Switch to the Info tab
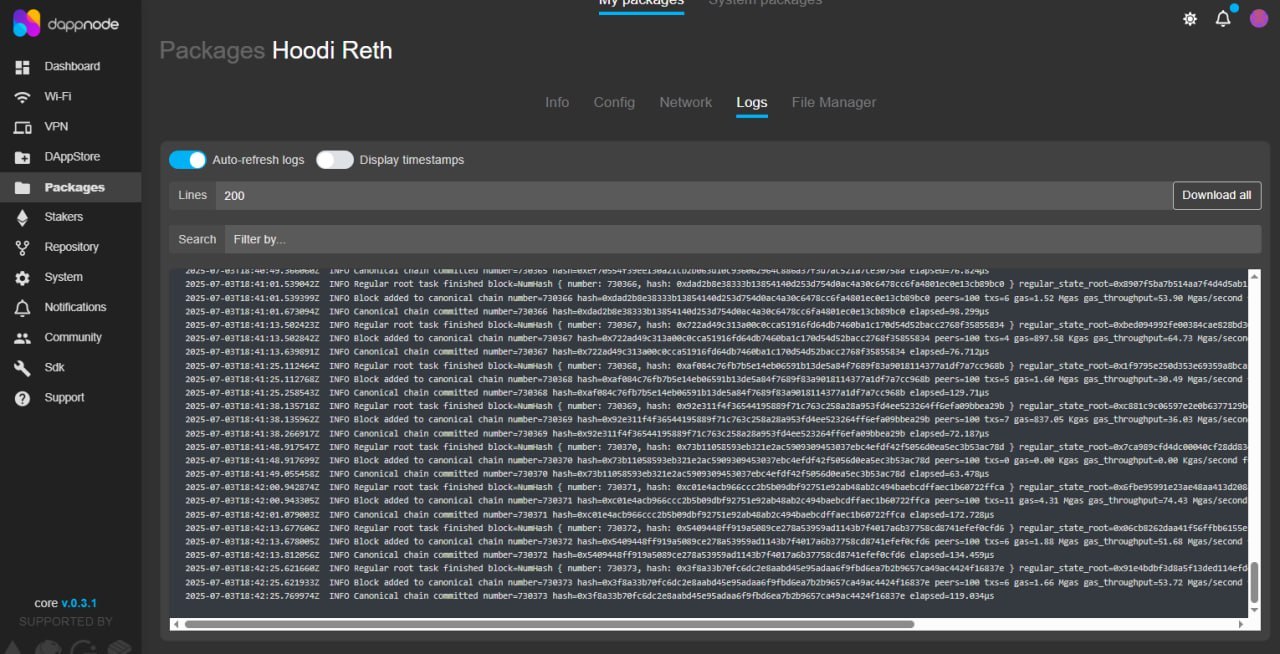This screenshot has width=1280, height=654. (557, 102)
